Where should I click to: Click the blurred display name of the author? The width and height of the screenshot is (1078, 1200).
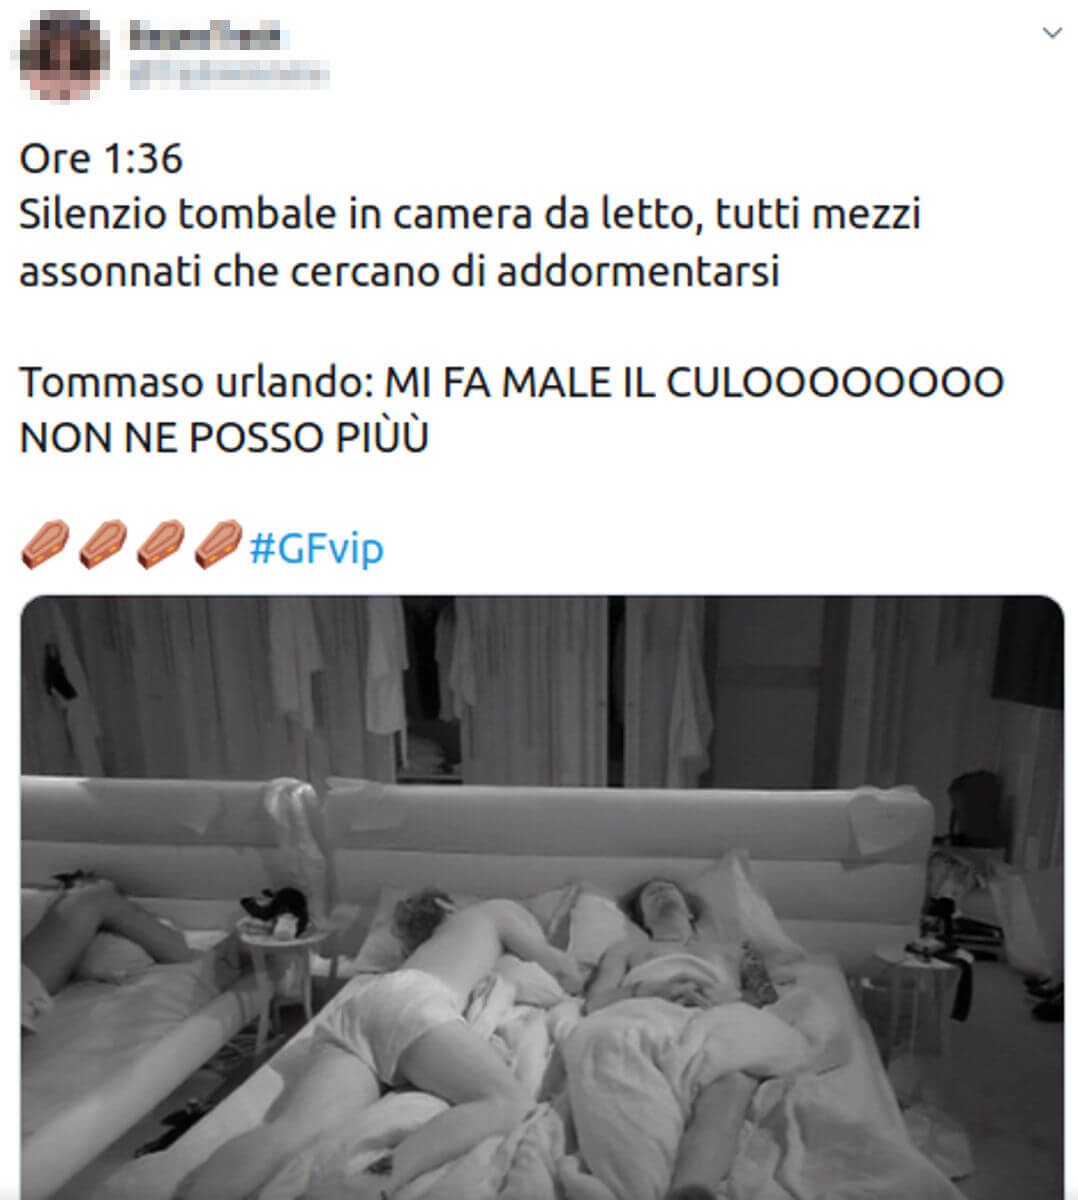coord(207,36)
